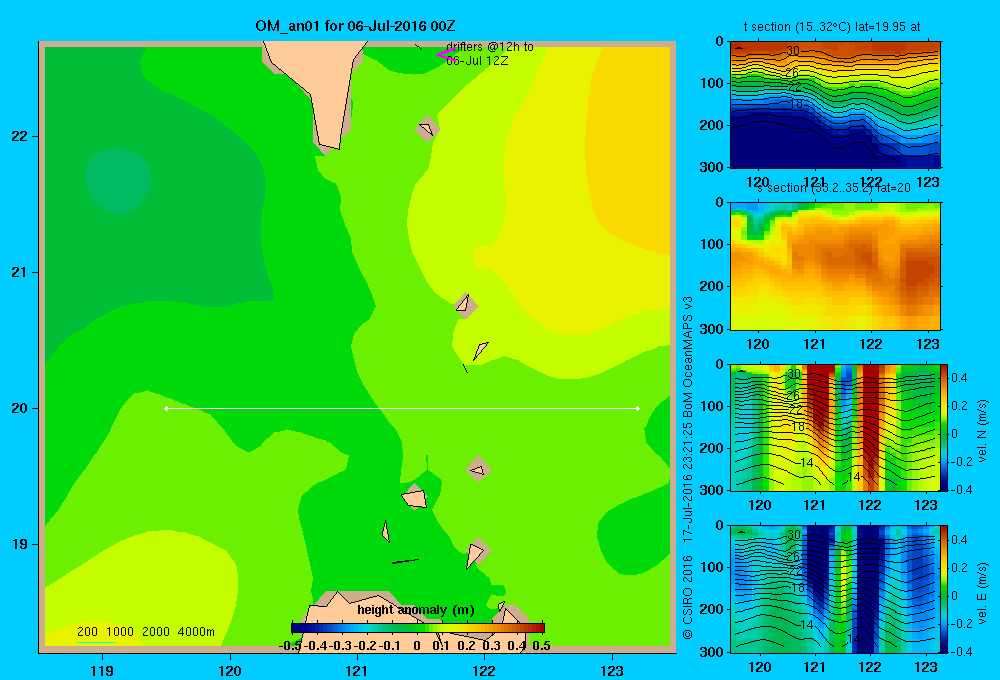Click the small island near latitude 22 east of Taiwan
1000x680 pixels.
[427, 129]
